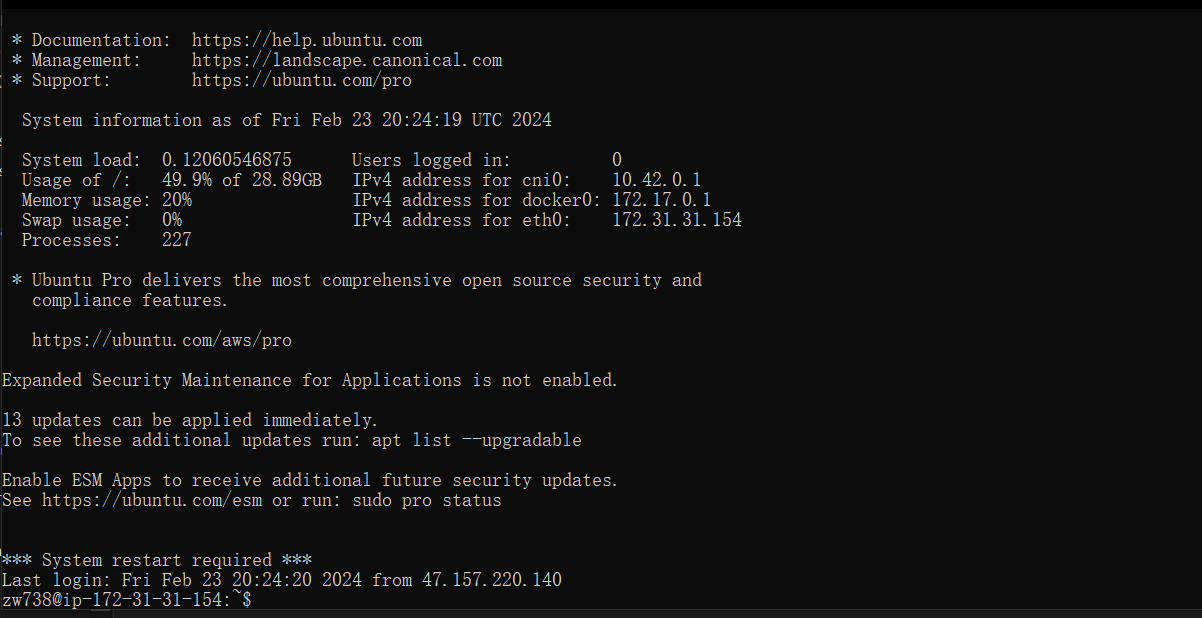Click the cni0 IPv4 address 10.42.0.1
Screen dimensions: 1202x618
pyautogui.click(x=657, y=180)
